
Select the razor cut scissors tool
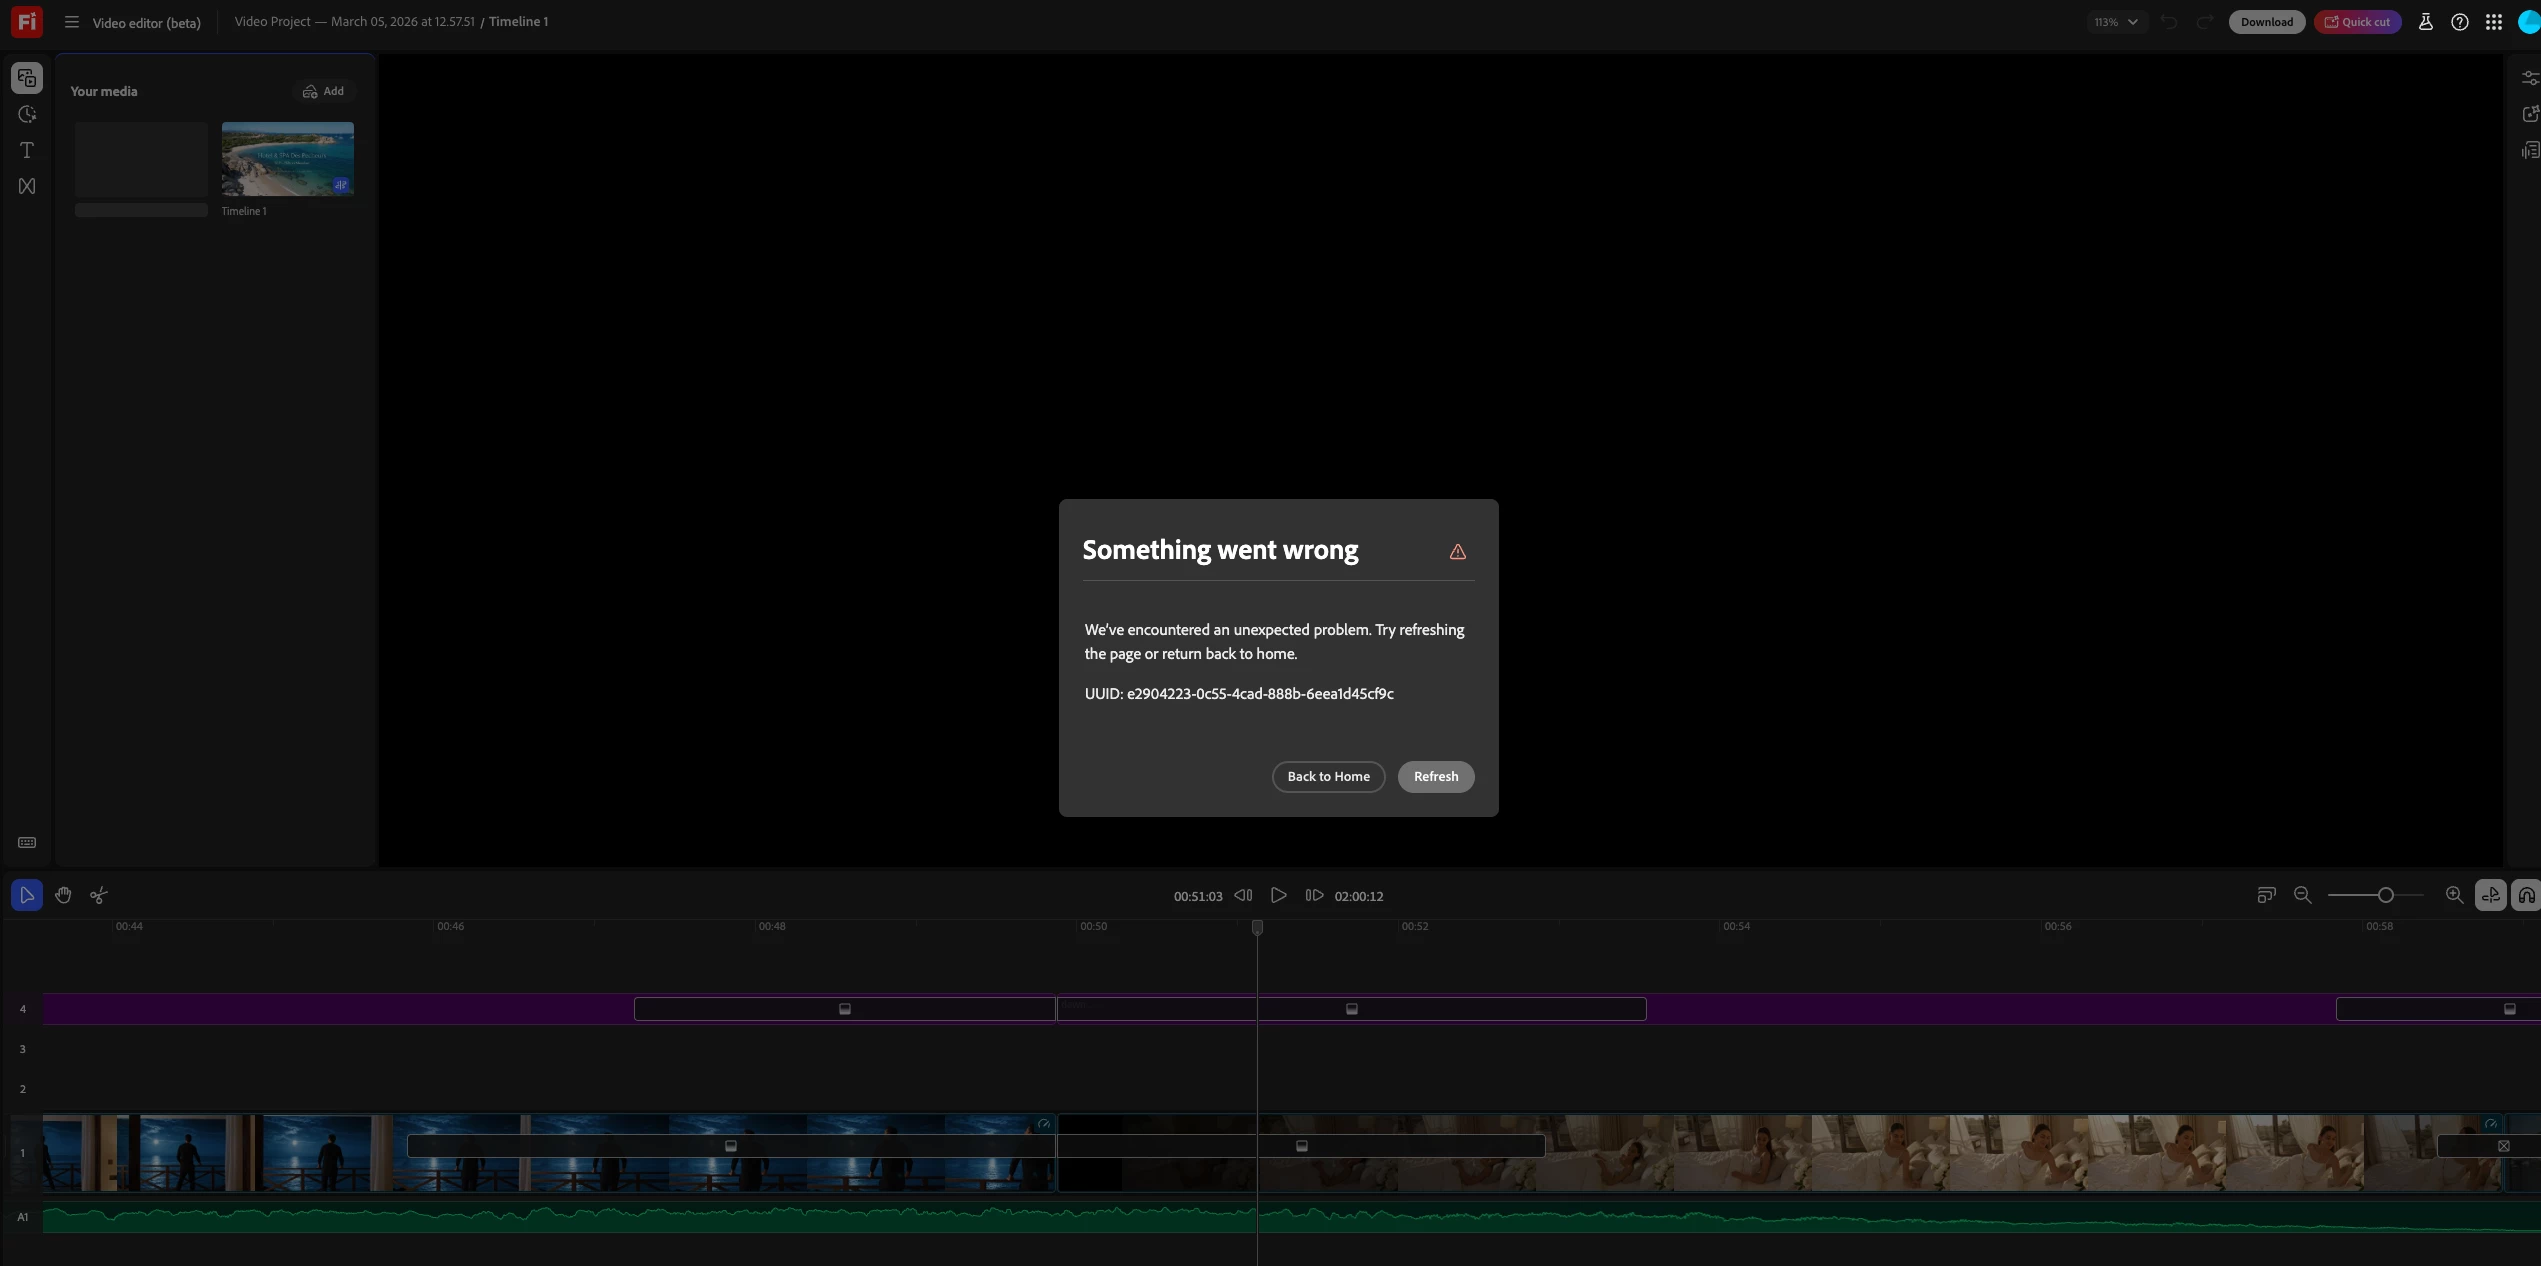pyautogui.click(x=98, y=895)
